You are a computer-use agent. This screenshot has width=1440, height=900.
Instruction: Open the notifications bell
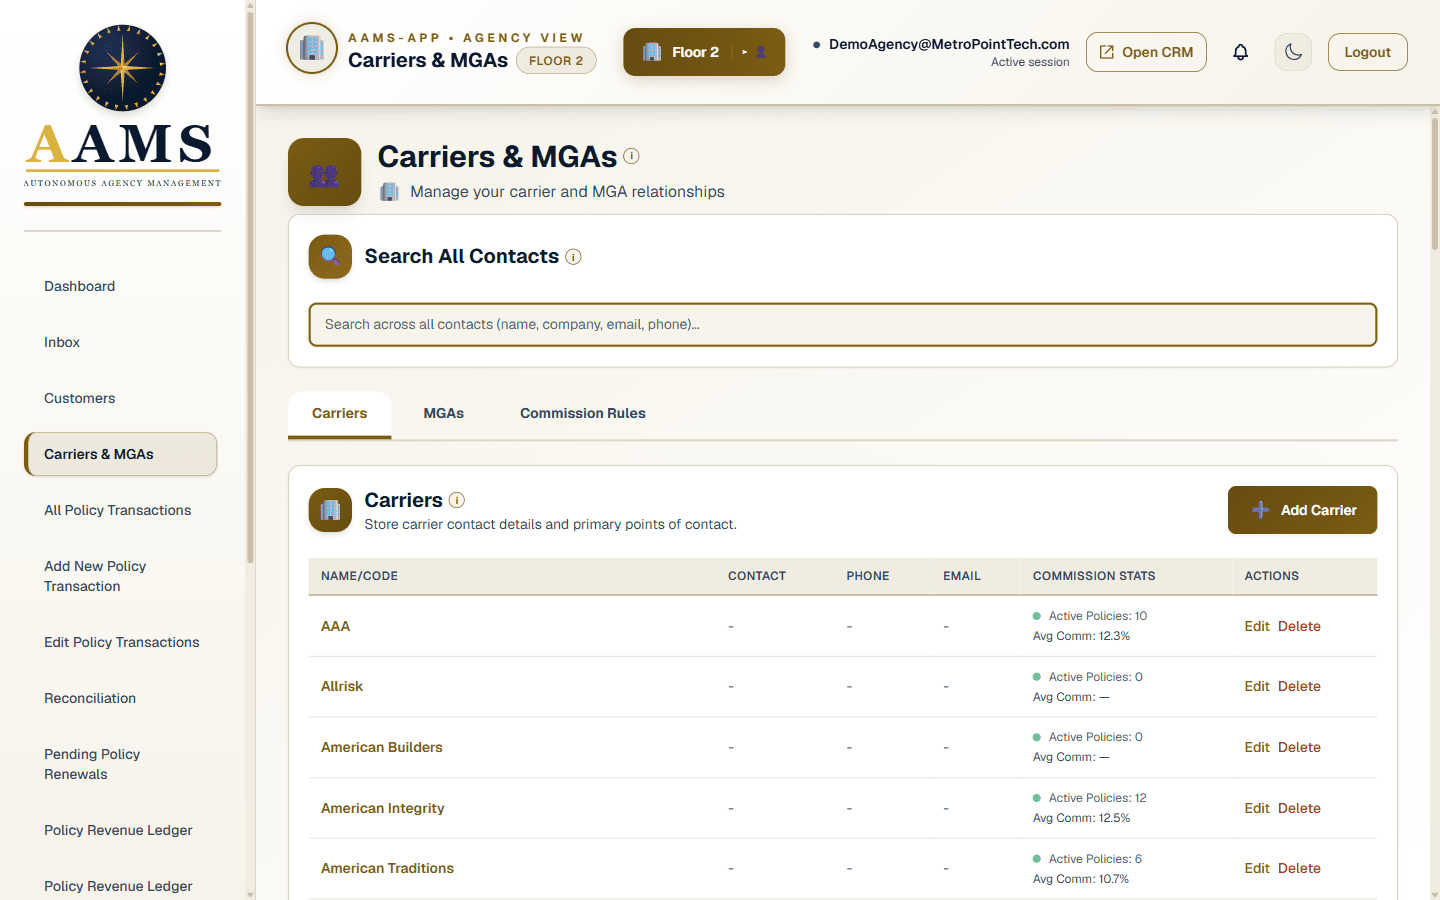(x=1240, y=52)
